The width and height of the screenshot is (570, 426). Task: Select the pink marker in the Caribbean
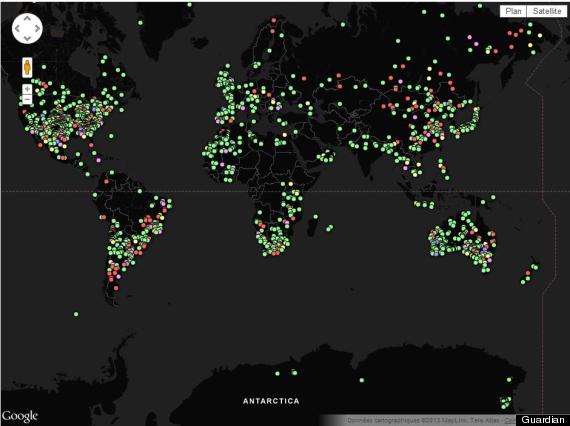click(99, 160)
